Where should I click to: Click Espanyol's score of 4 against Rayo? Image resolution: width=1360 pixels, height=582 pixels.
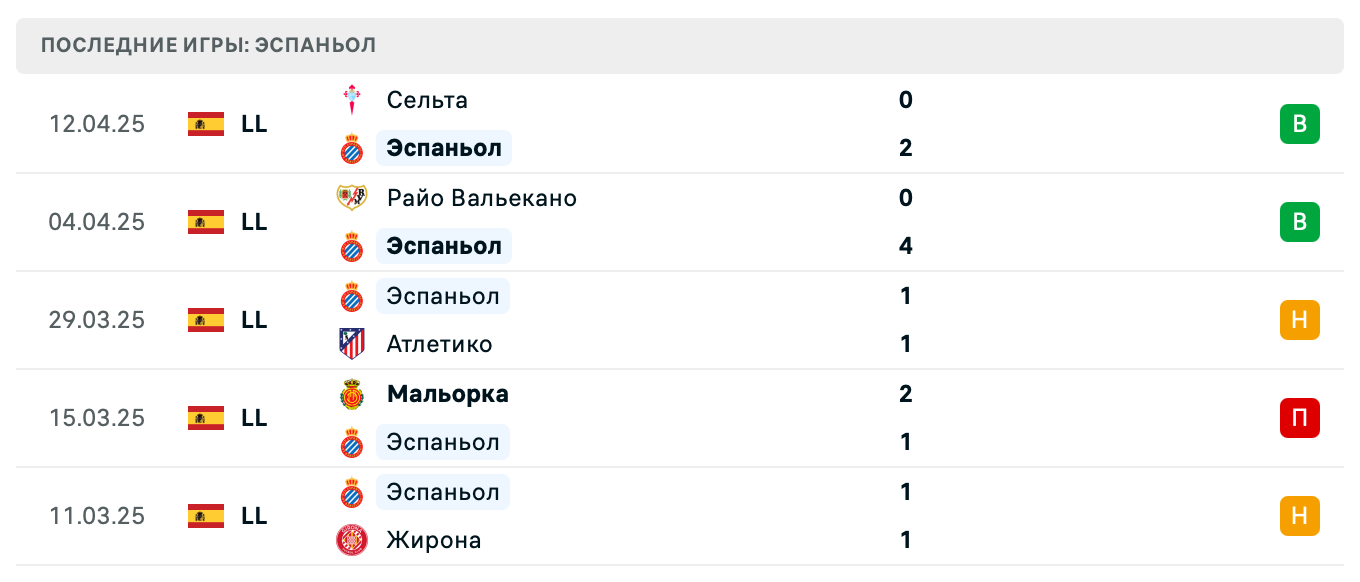click(x=906, y=246)
